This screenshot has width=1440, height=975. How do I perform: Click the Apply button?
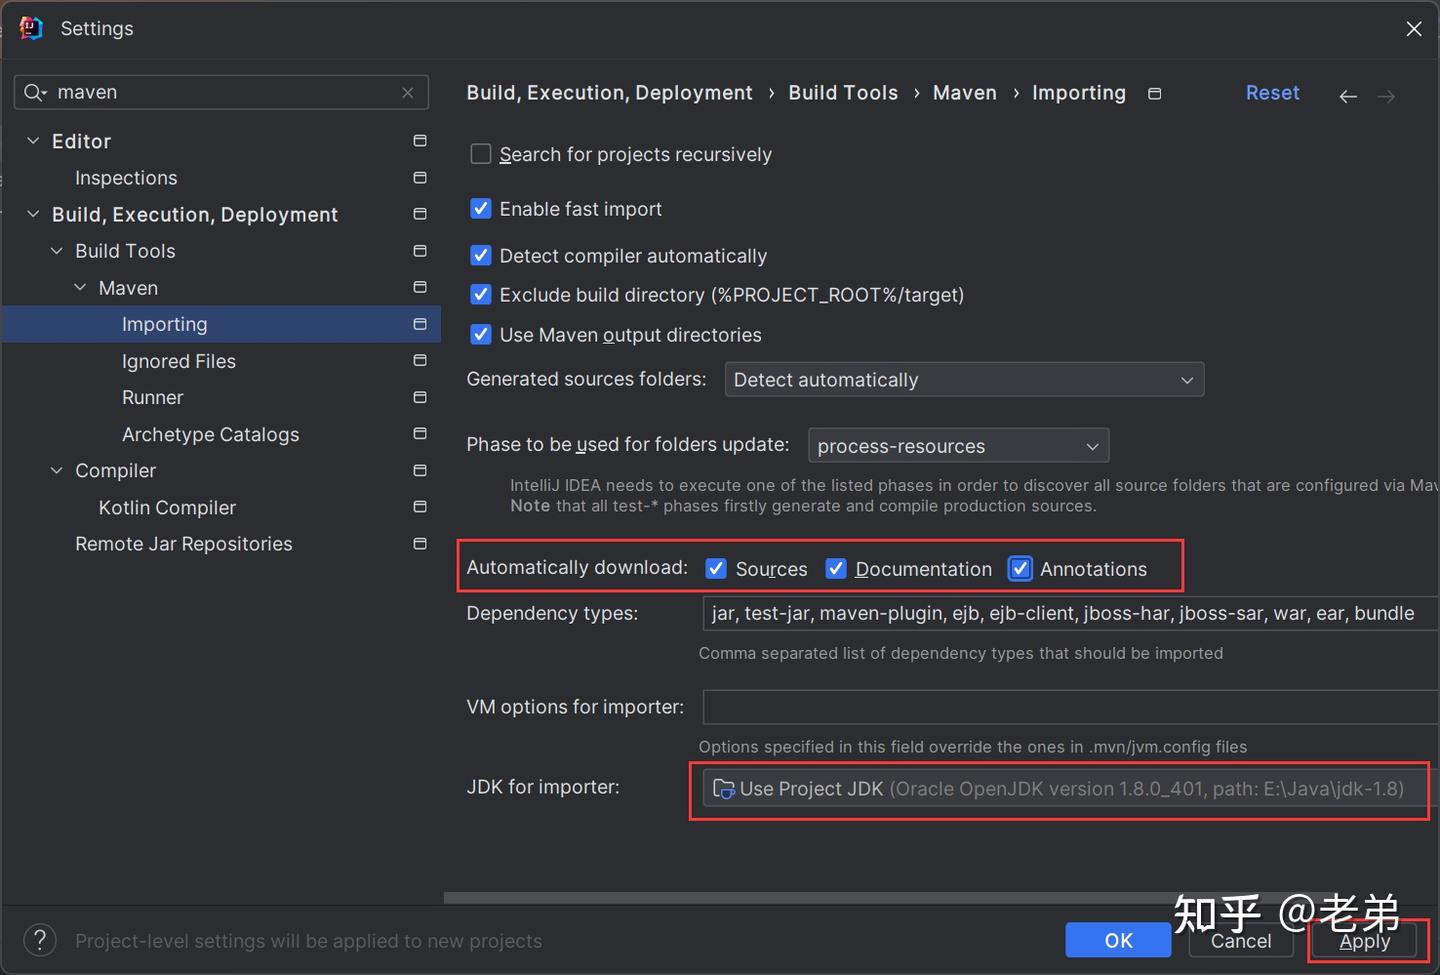[x=1364, y=941]
